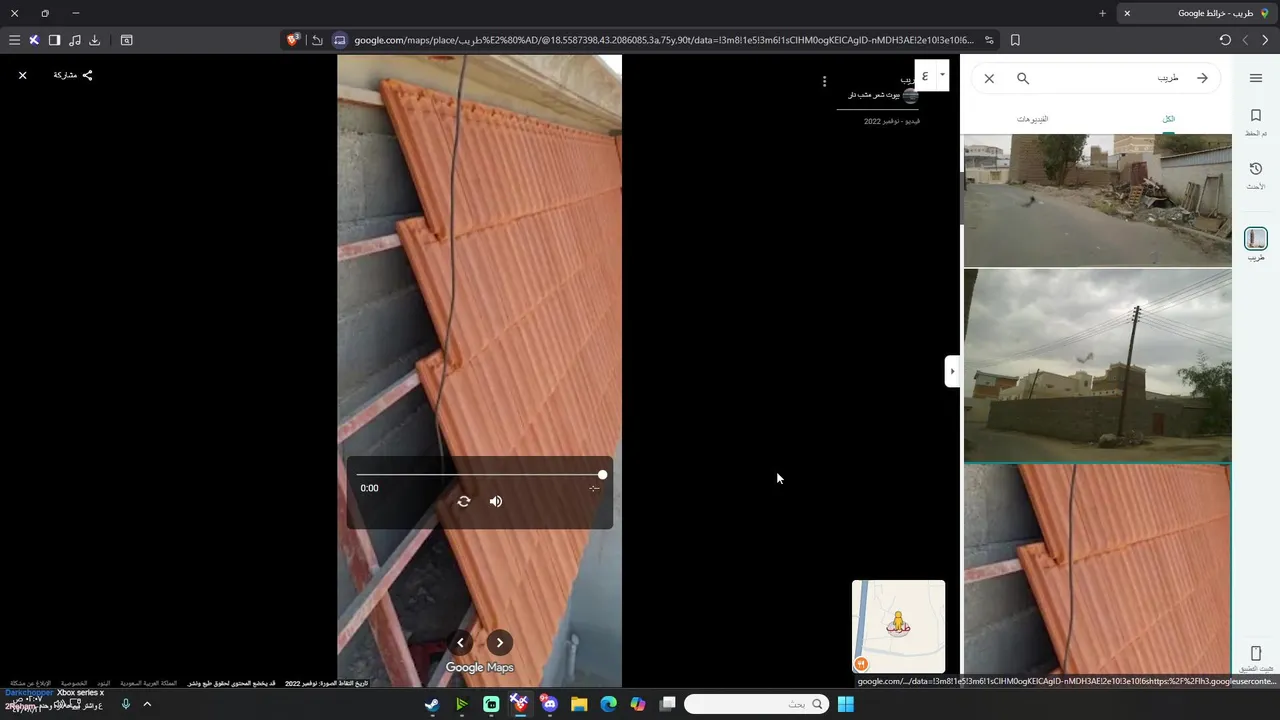
Task: Click the Windows Start button
Action: (x=846, y=704)
